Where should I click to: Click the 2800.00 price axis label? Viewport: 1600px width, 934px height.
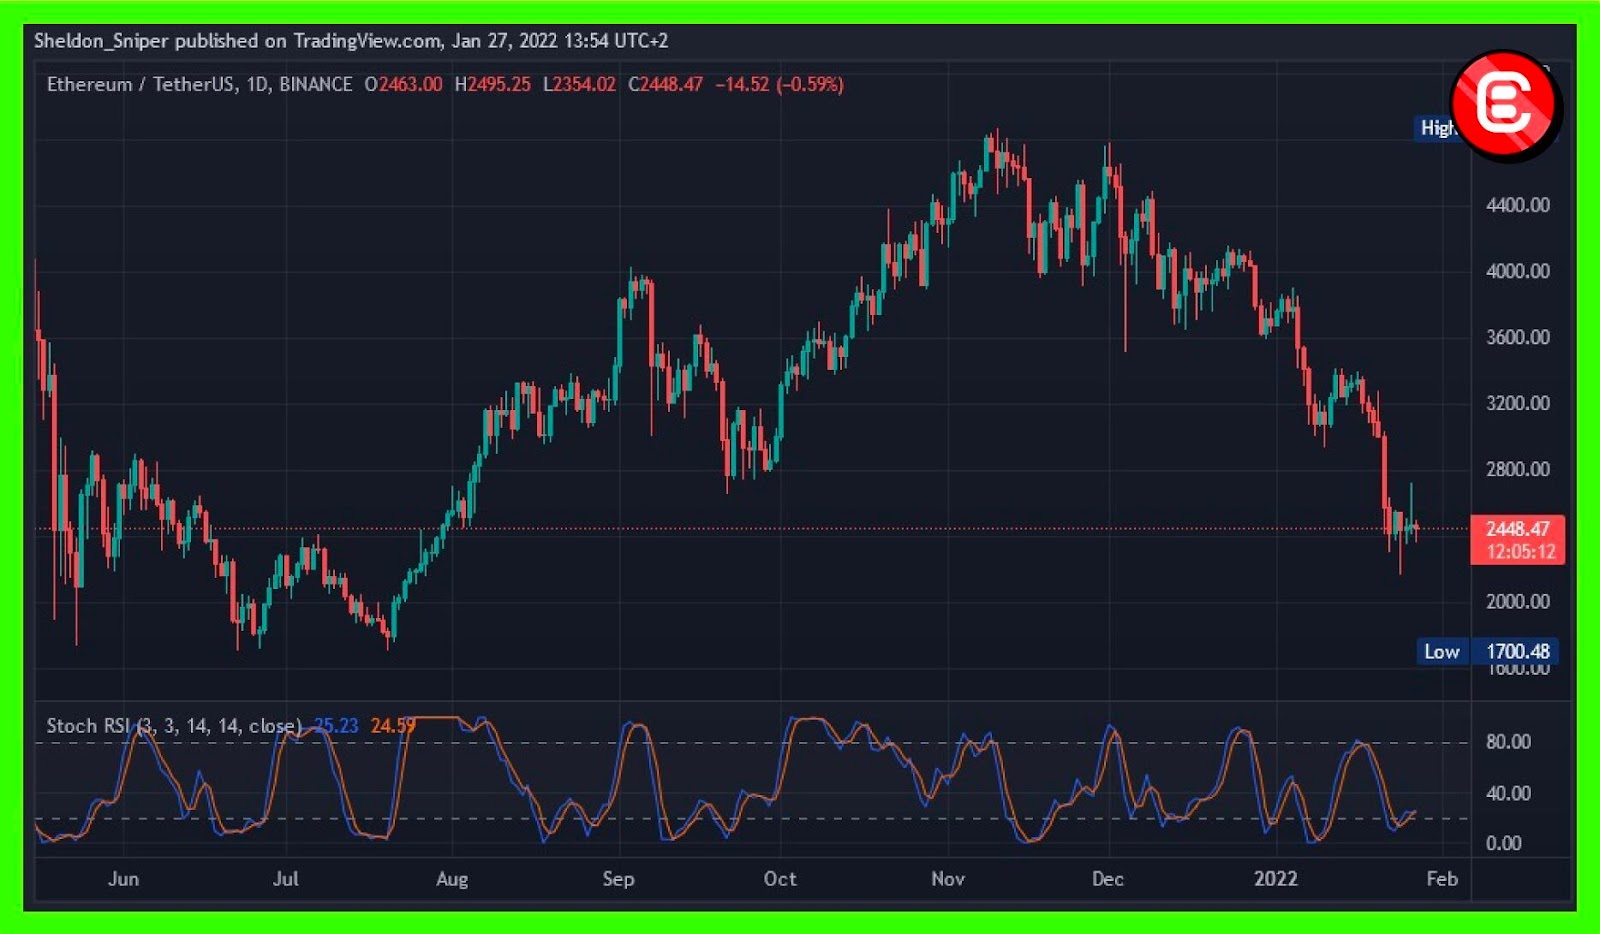coord(1517,469)
